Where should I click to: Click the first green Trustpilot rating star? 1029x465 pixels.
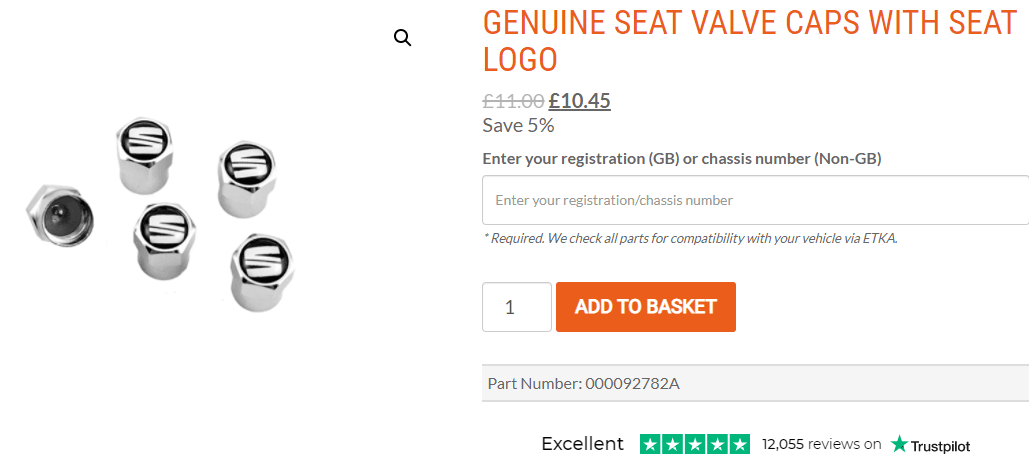(x=650, y=444)
